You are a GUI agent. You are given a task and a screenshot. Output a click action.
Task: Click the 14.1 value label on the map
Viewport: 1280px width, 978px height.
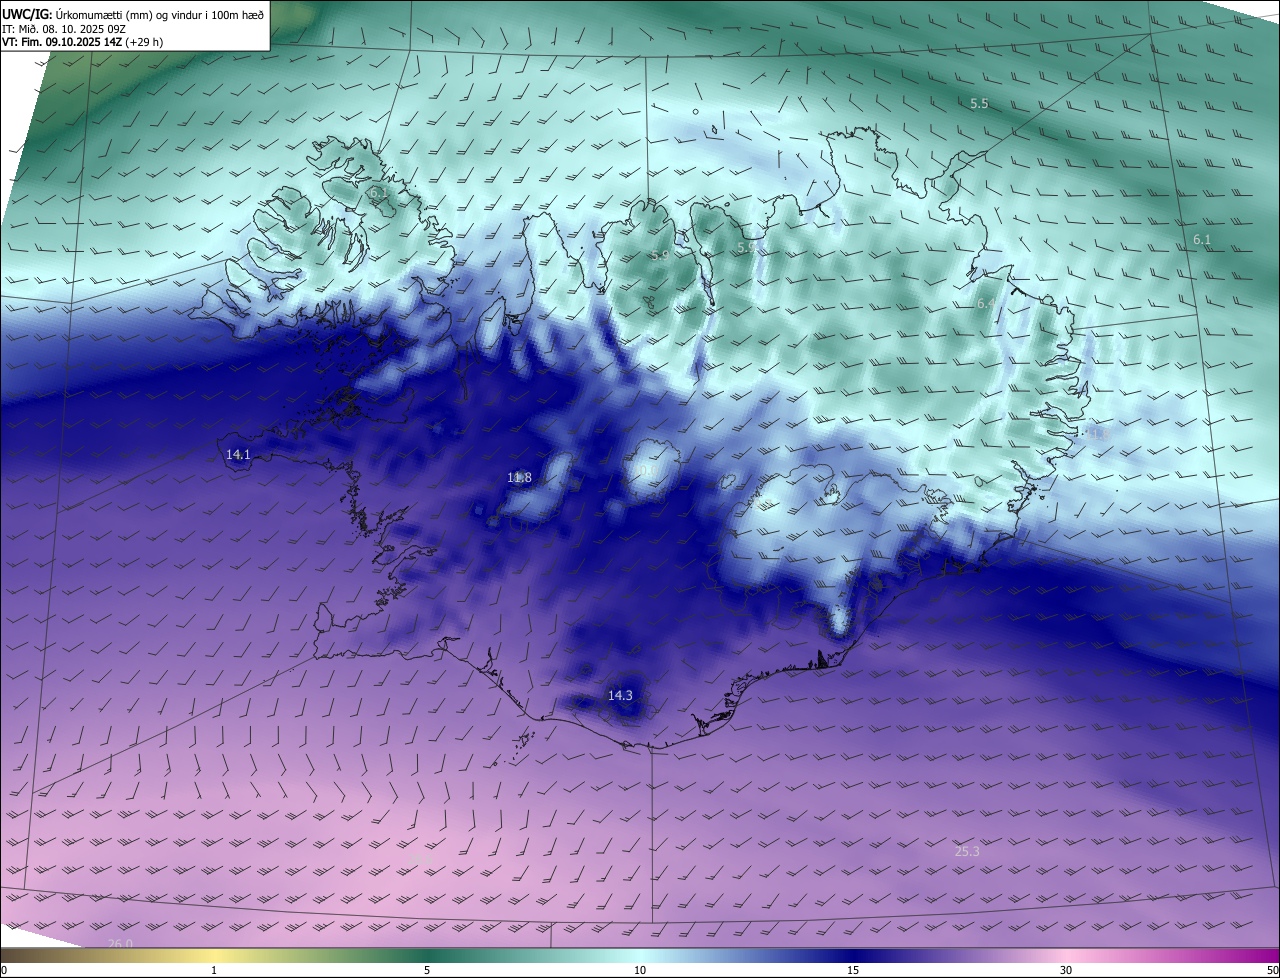(238, 454)
